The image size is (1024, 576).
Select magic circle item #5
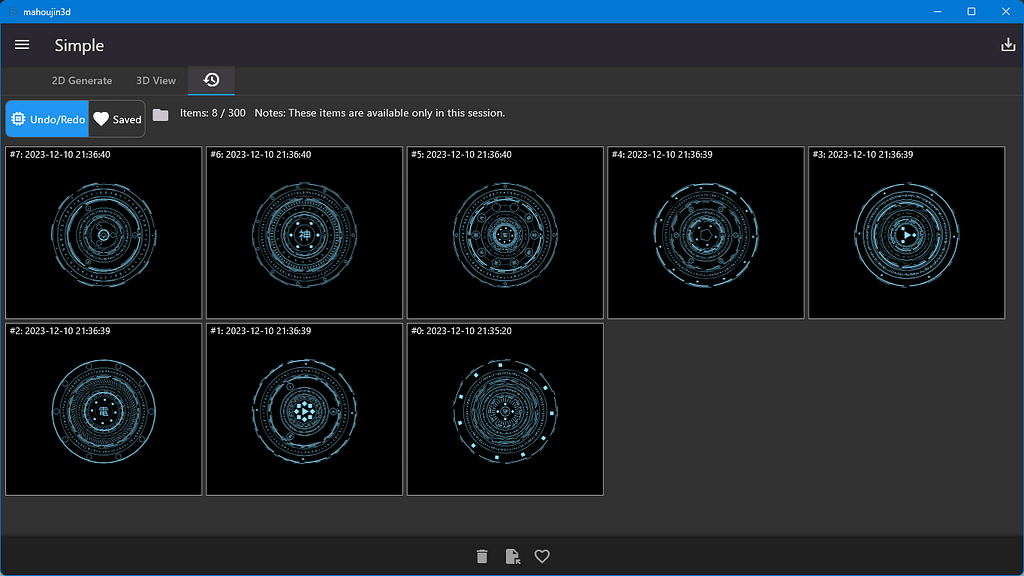point(504,232)
